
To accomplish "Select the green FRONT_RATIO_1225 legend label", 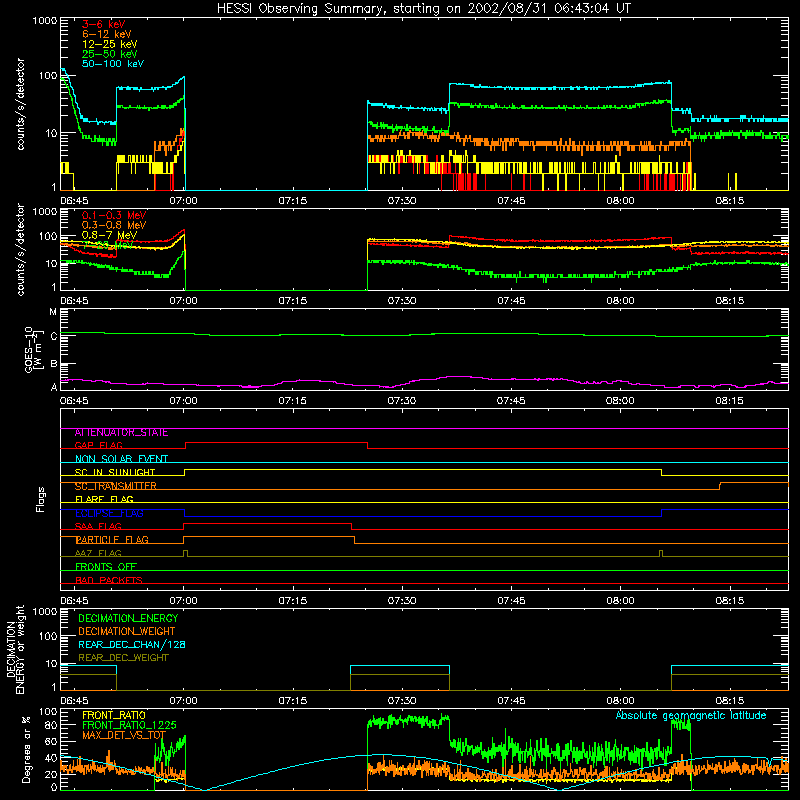I will (129, 726).
